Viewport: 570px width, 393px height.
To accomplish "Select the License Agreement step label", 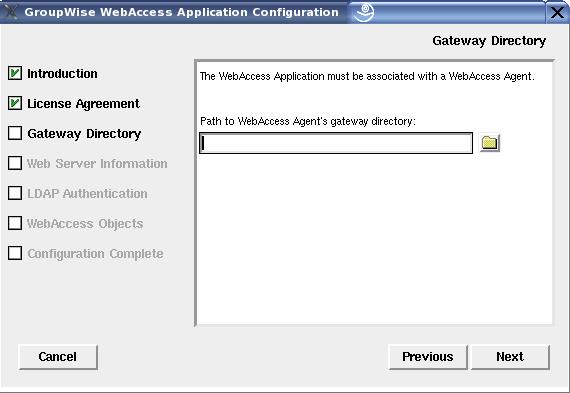I will [83, 104].
